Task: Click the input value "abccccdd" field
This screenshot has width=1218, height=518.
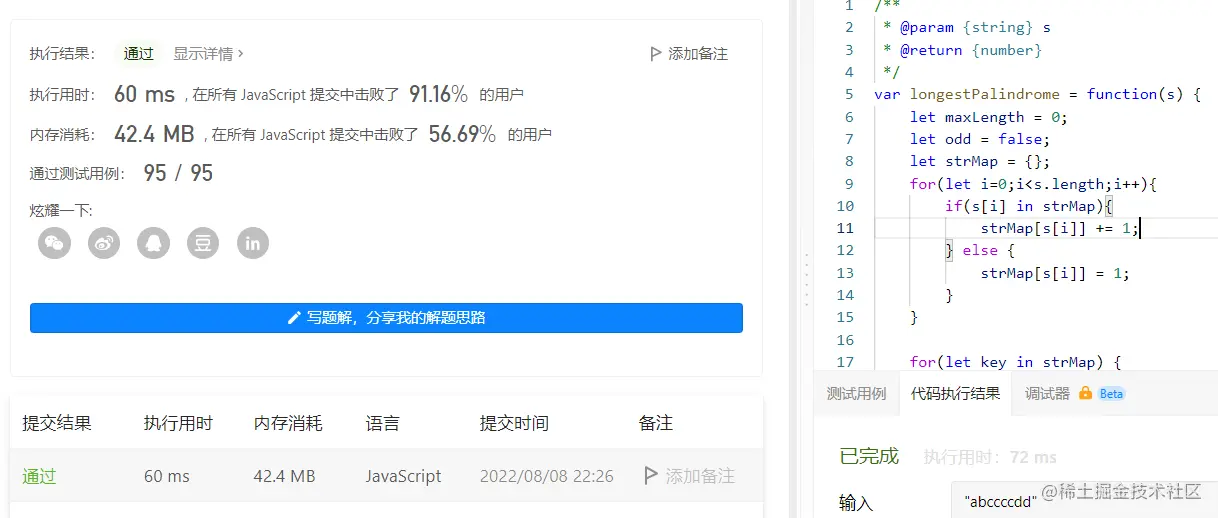Action: pyautogui.click(x=1085, y=502)
